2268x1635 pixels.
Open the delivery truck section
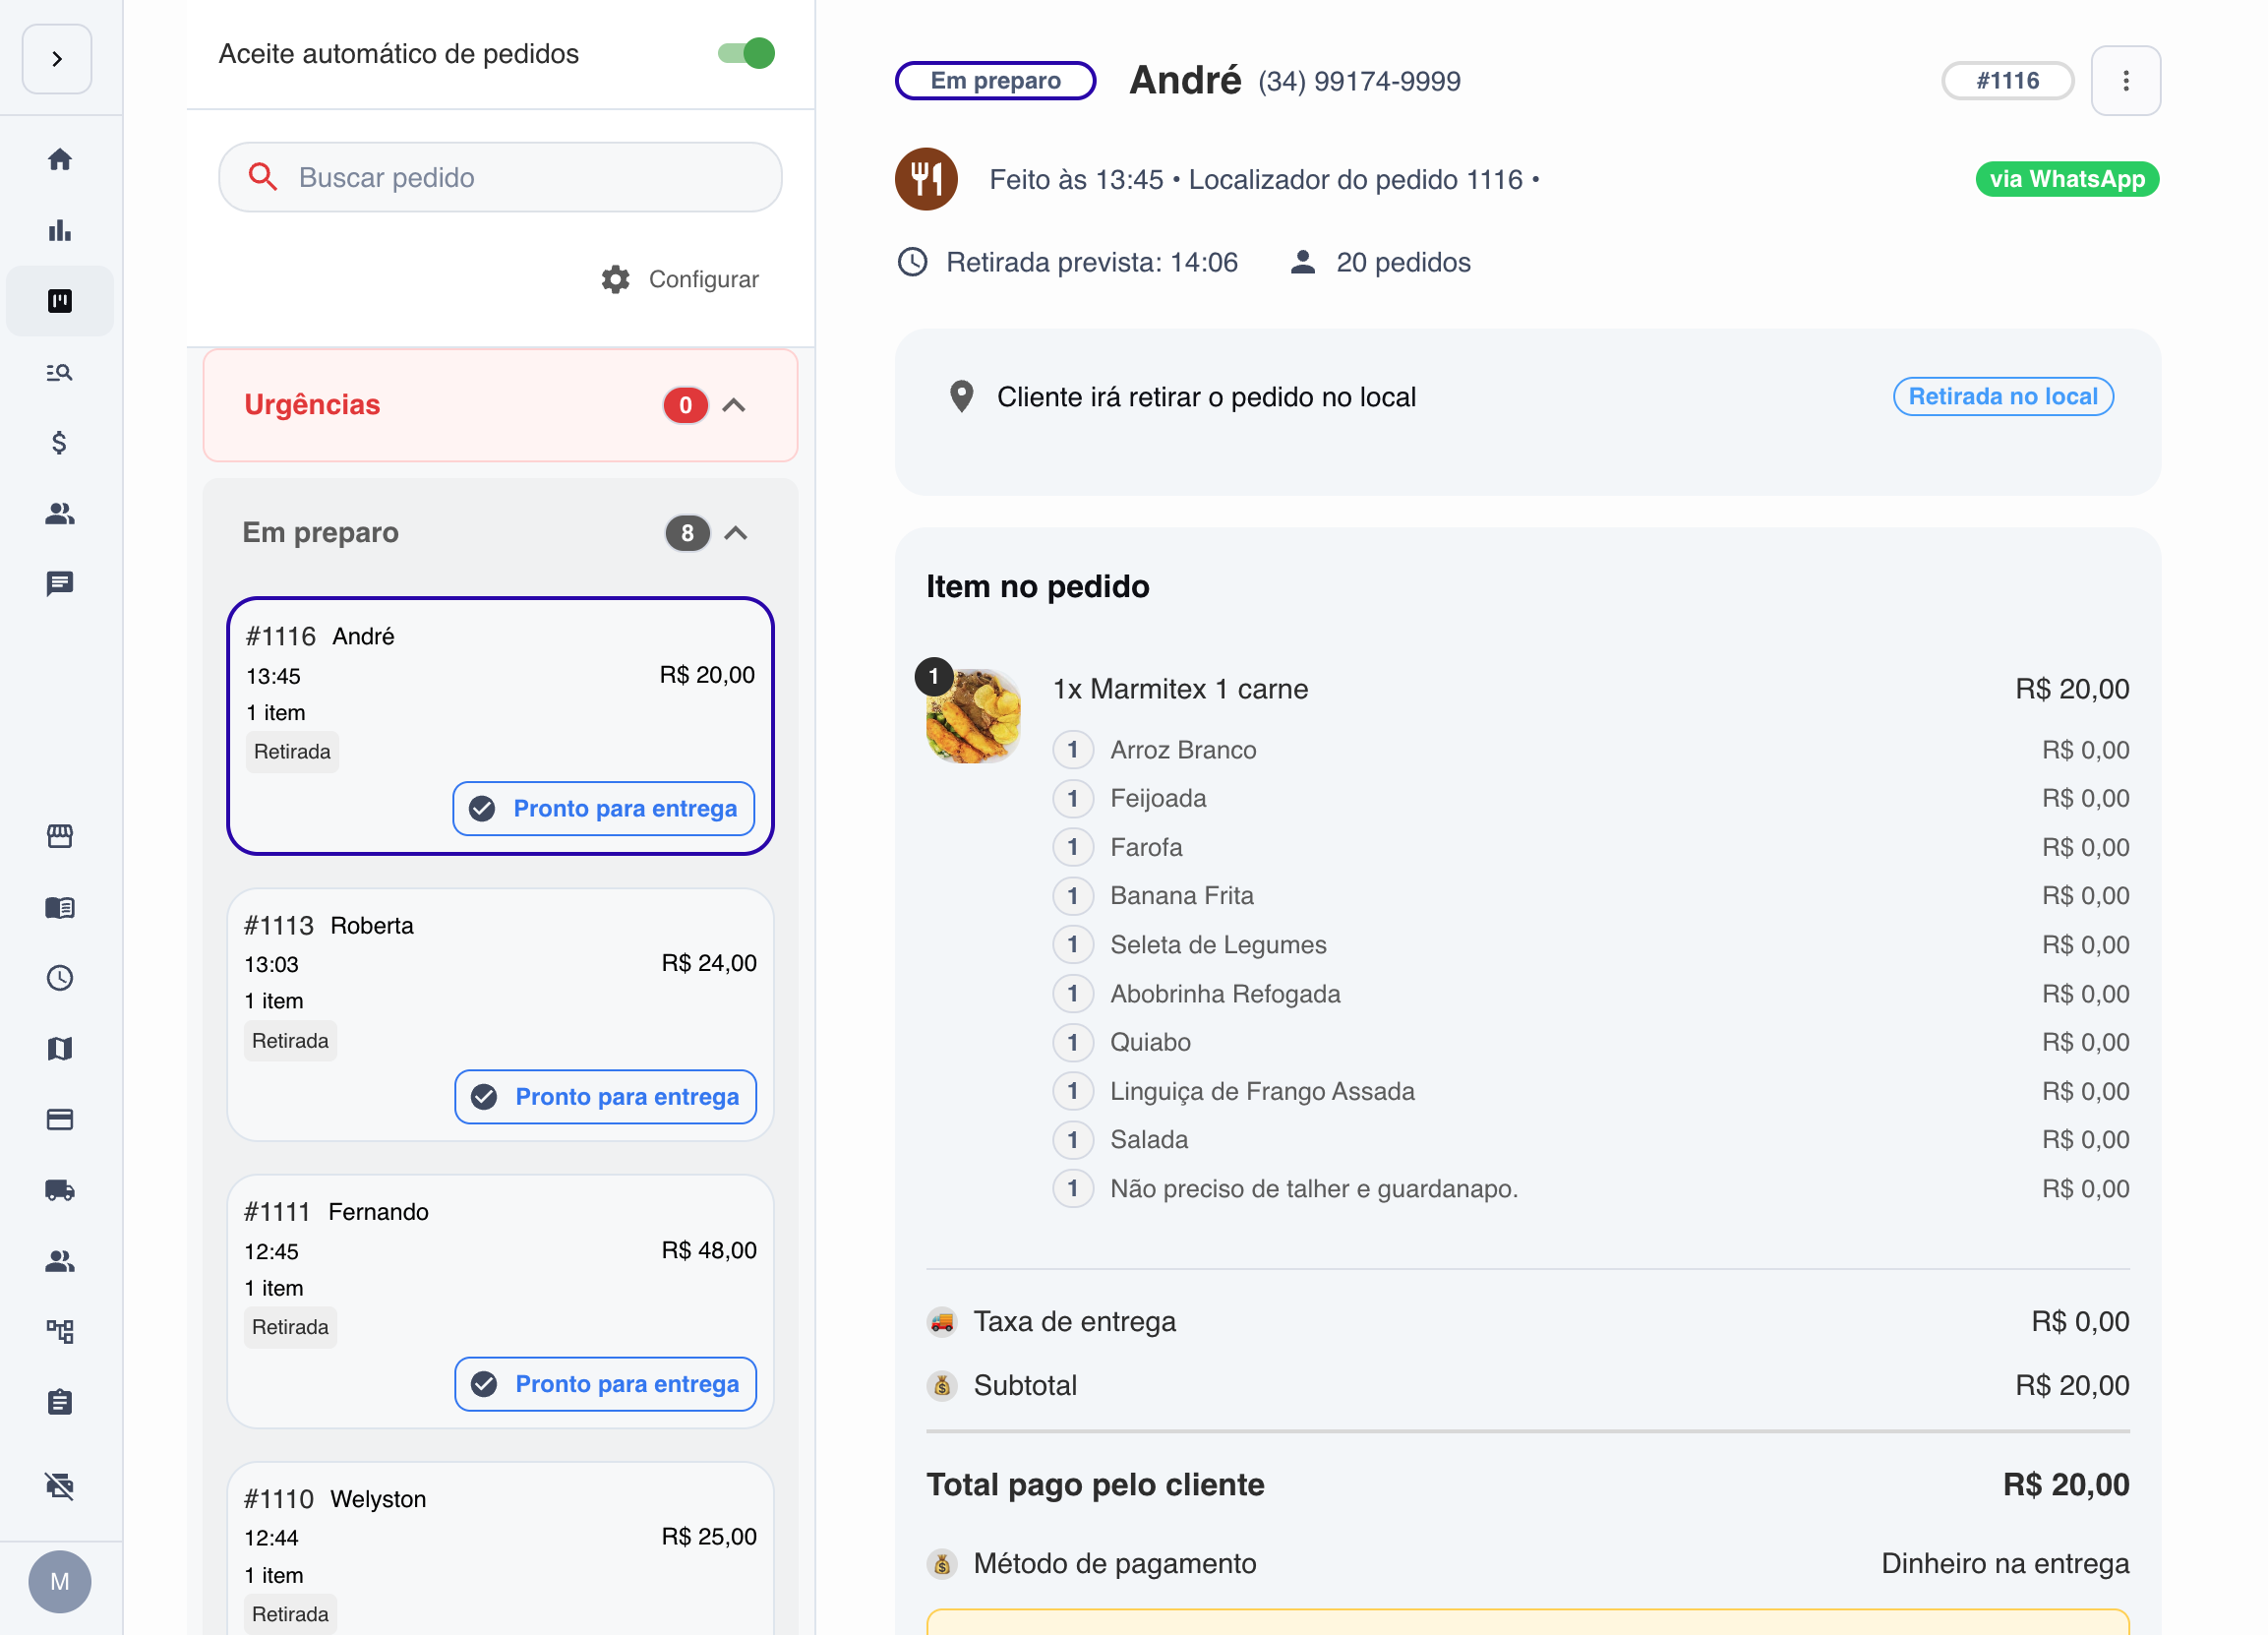[x=59, y=1190]
